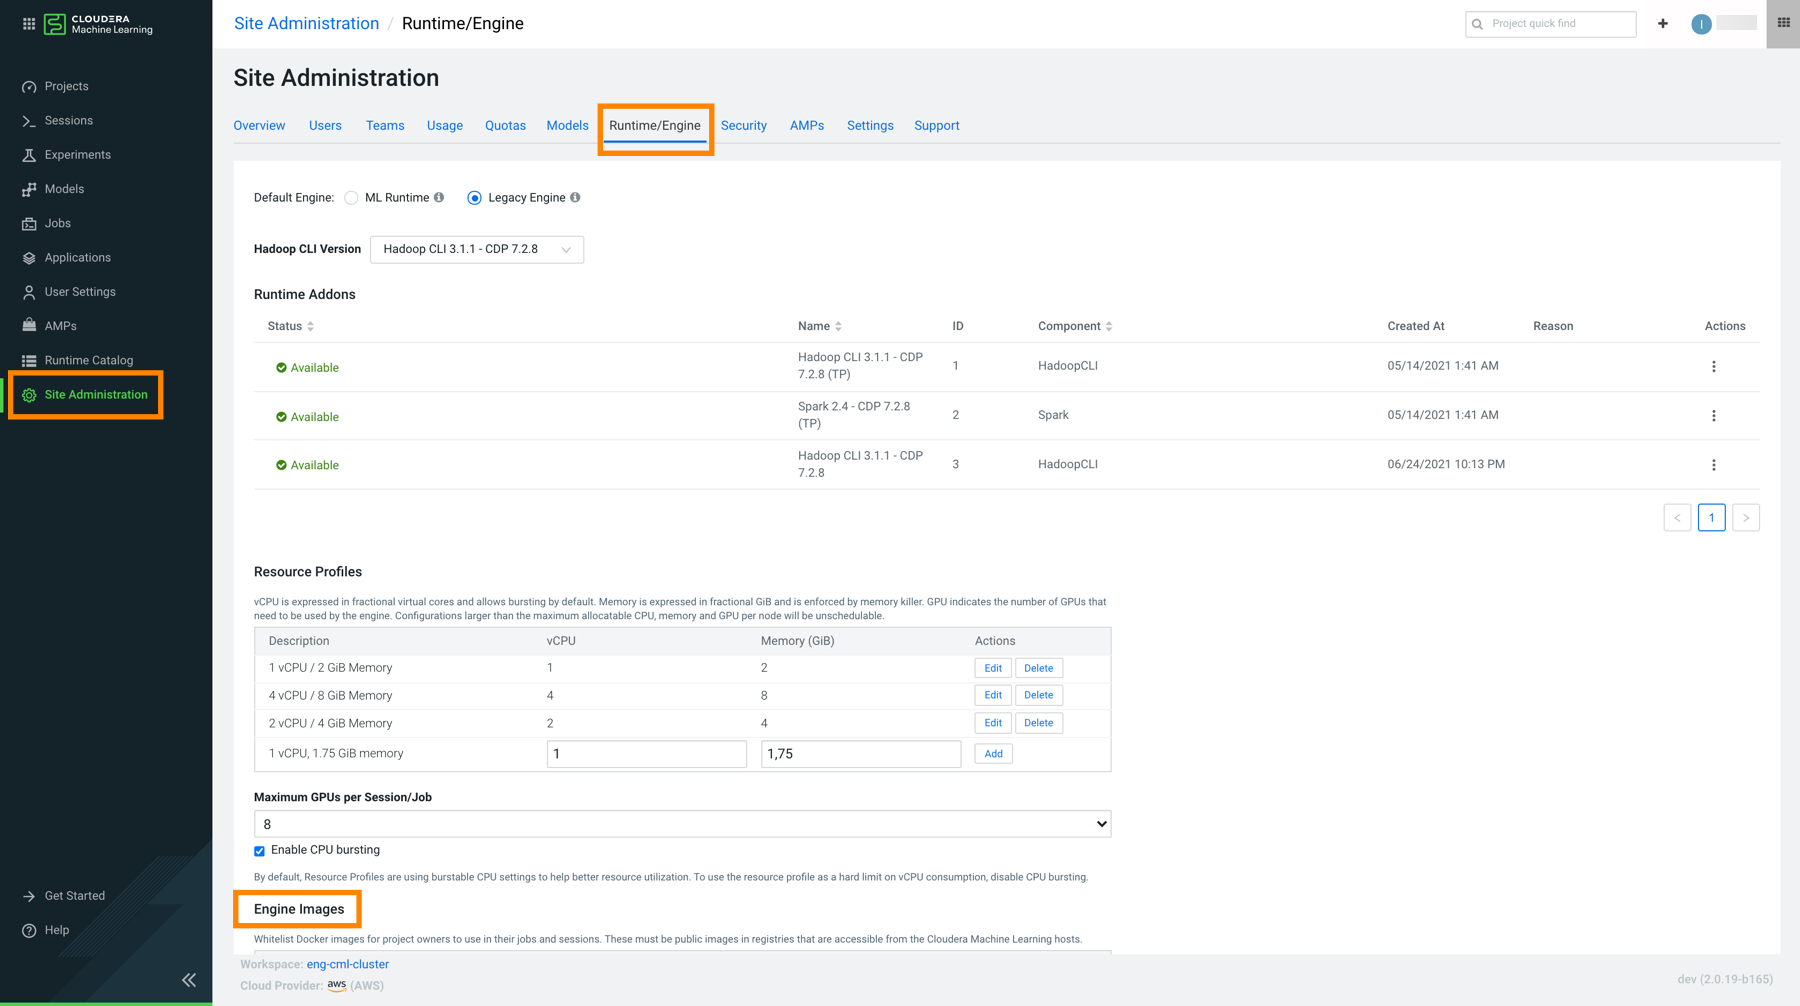The width and height of the screenshot is (1800, 1006).
Task: Delete the 4 vCPU / 8 GiB profile
Action: pos(1038,695)
